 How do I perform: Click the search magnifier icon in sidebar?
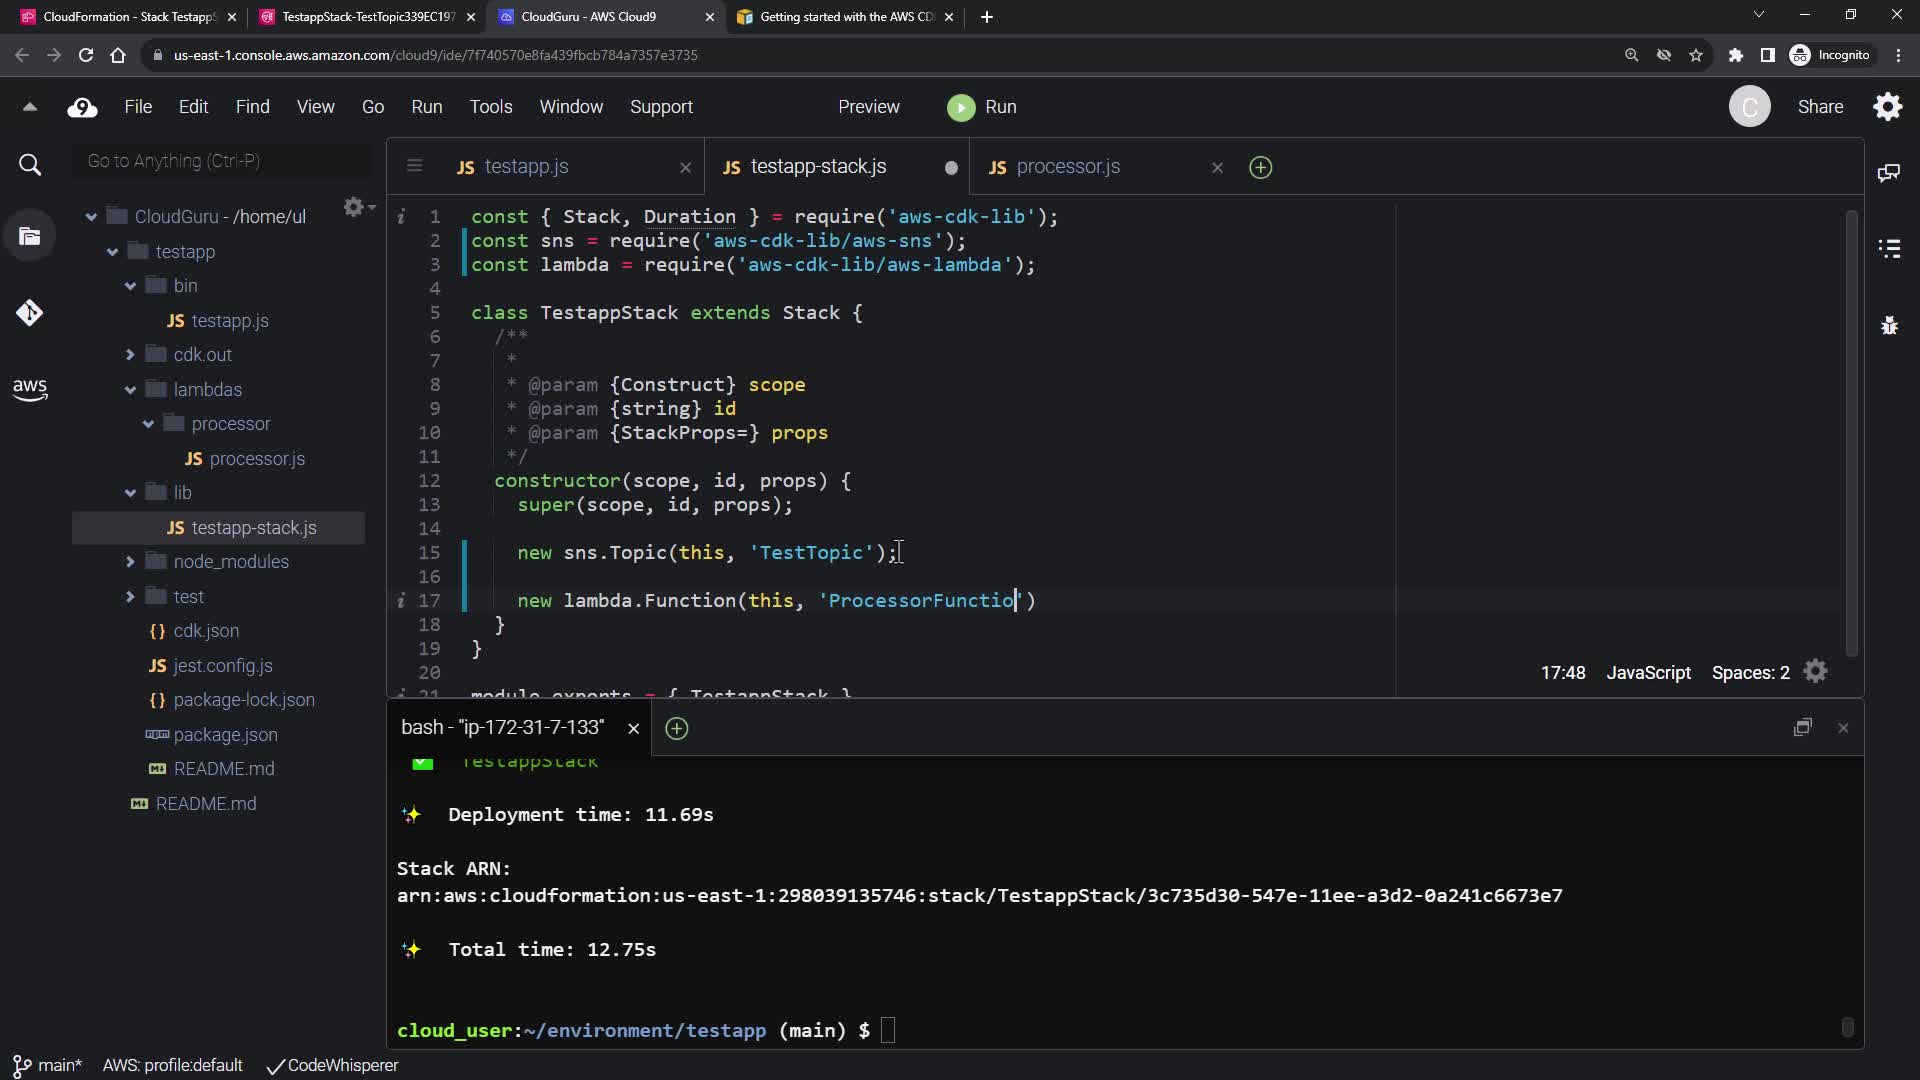coord(30,165)
